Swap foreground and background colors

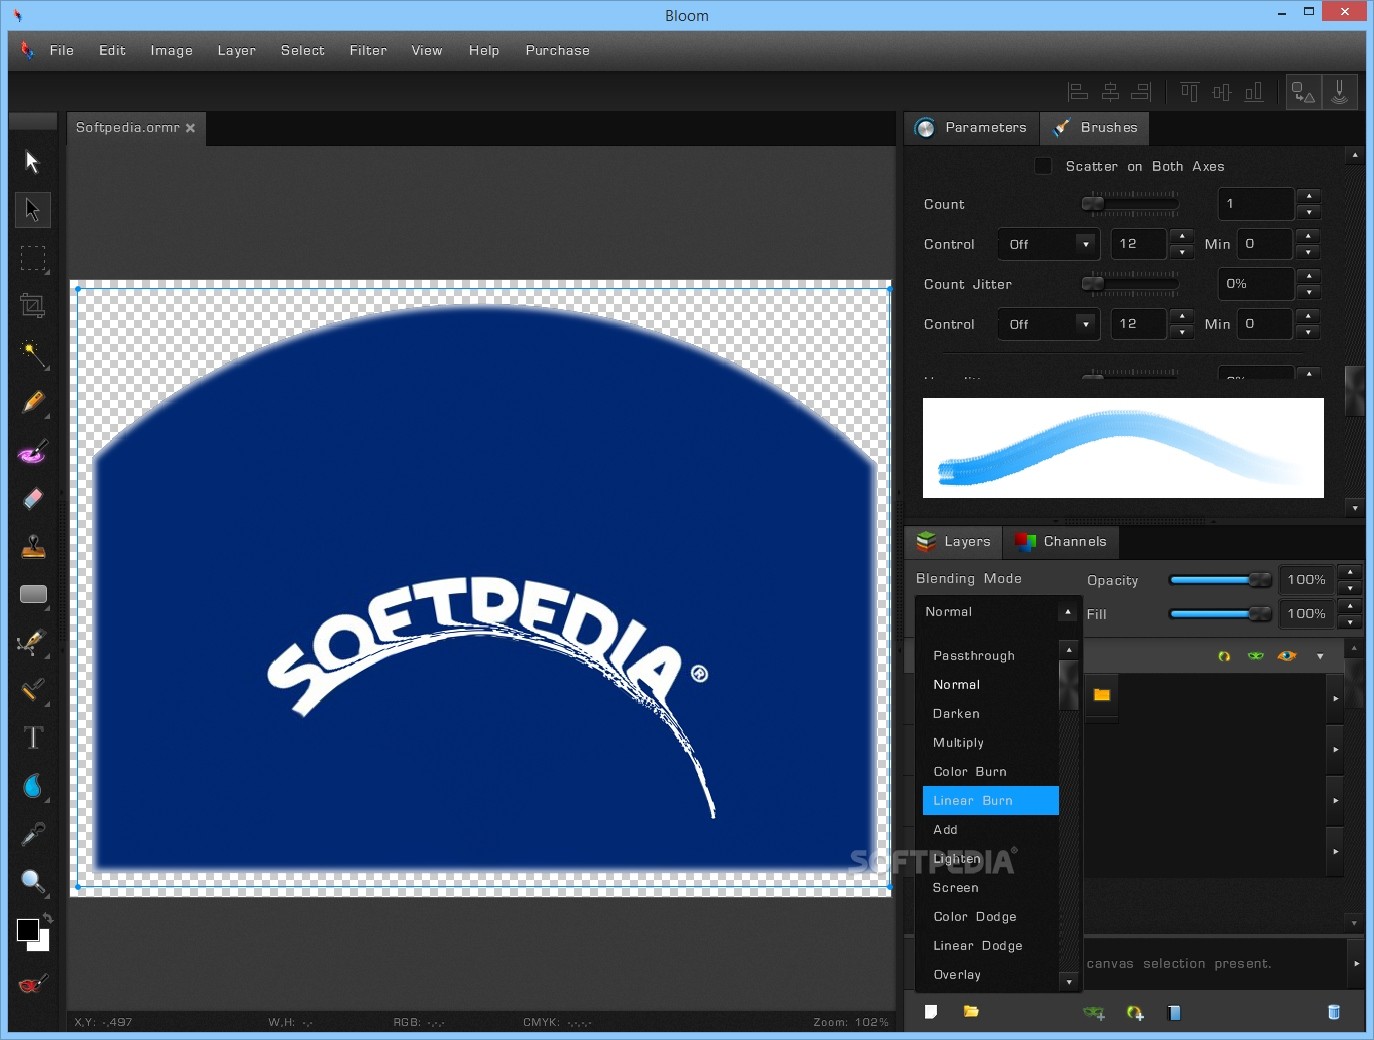click(47, 918)
